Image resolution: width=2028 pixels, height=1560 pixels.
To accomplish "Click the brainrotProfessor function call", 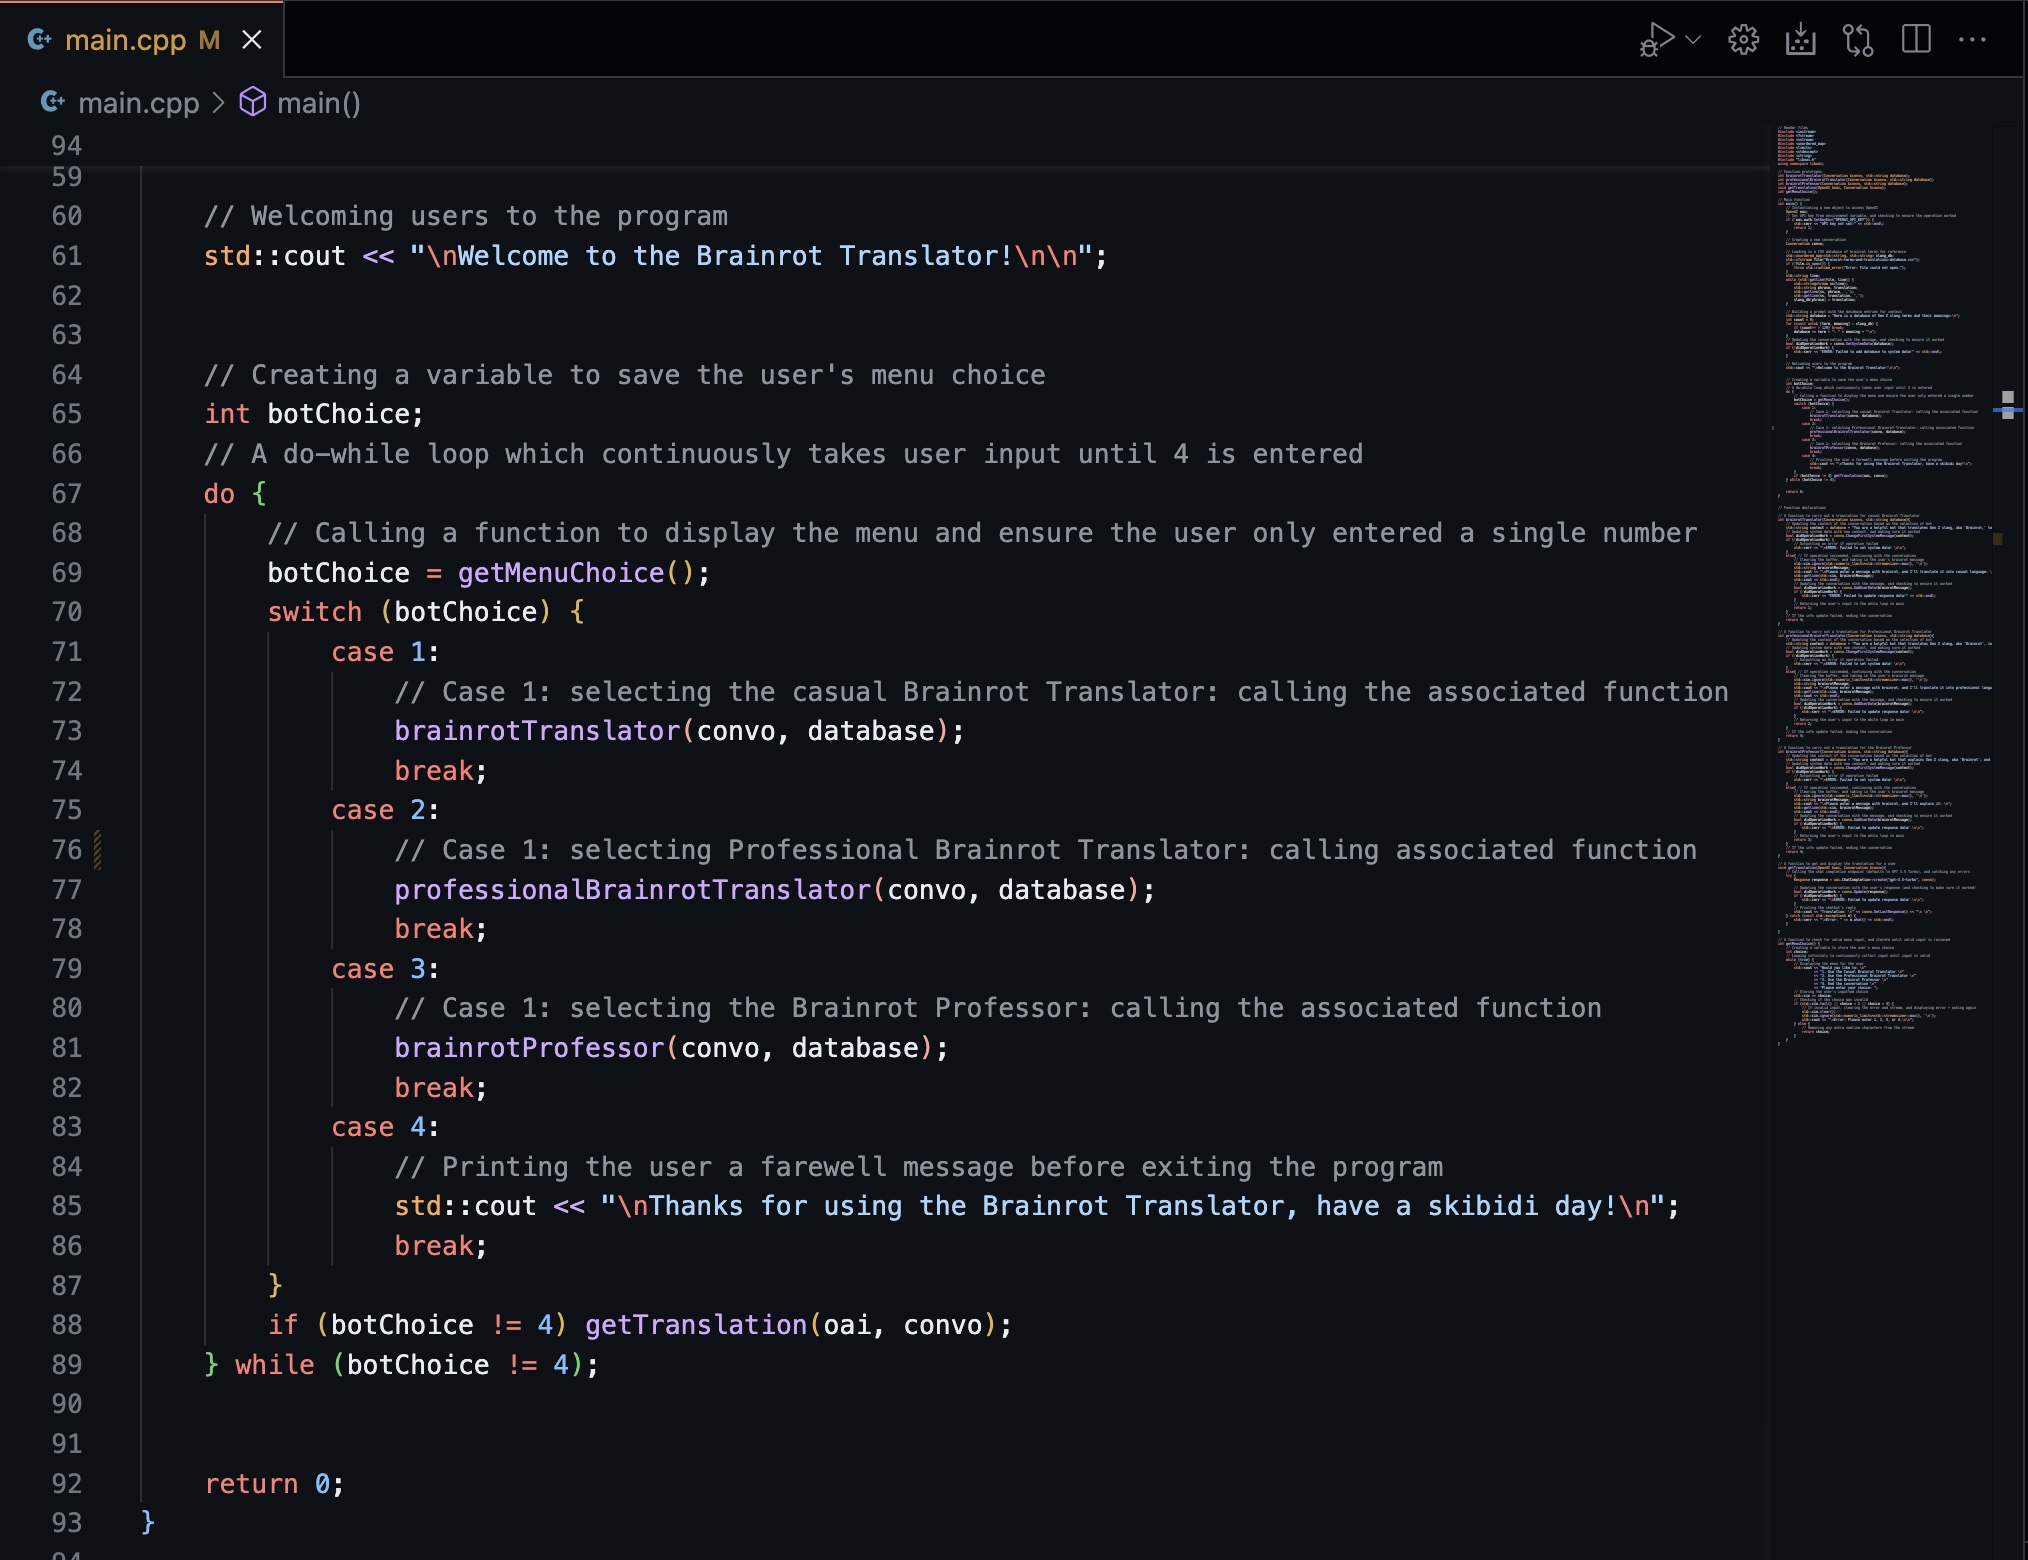I will (529, 1048).
